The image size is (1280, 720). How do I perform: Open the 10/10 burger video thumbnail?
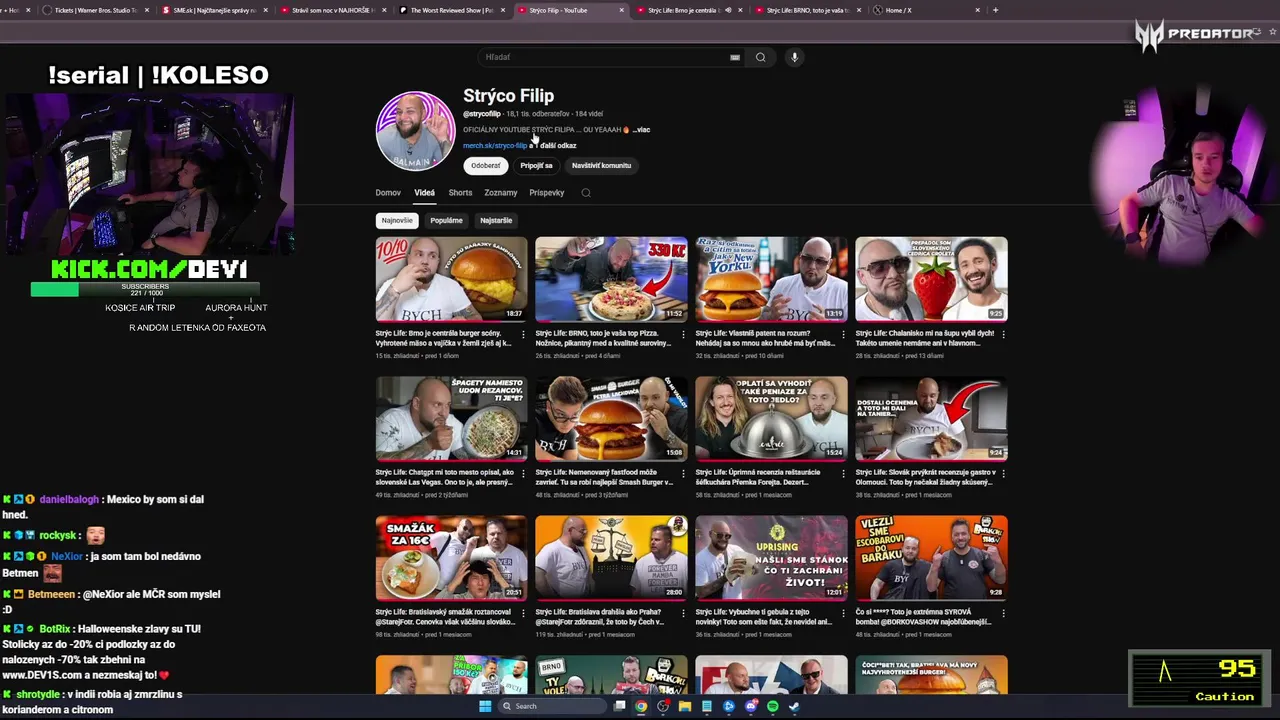(x=451, y=279)
